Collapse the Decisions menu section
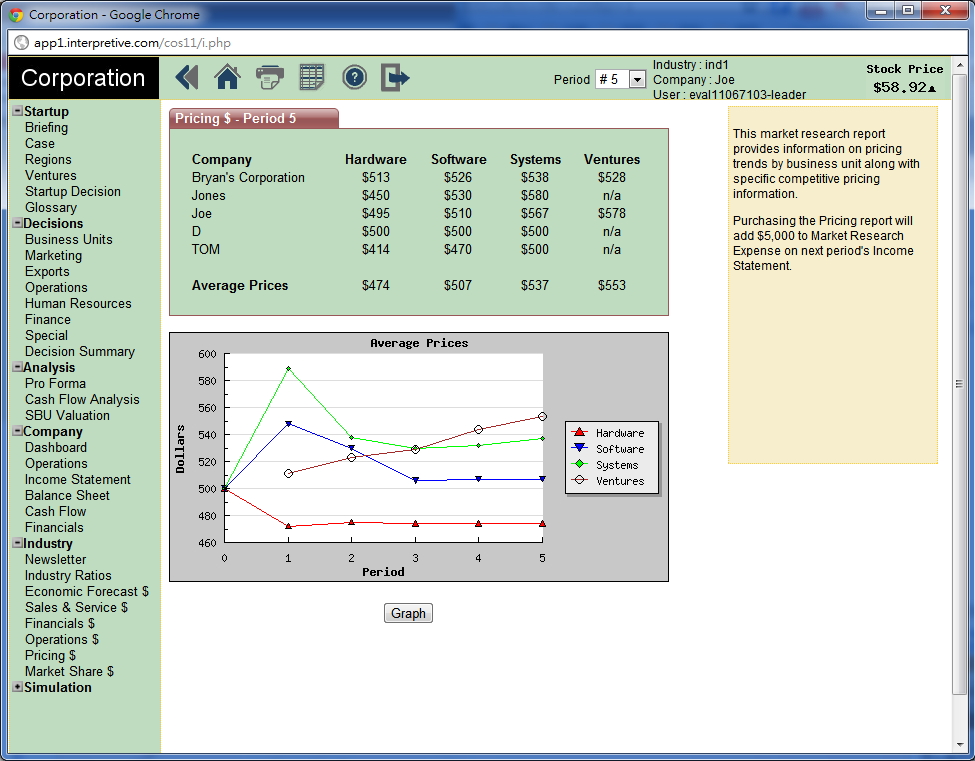 pyautogui.click(x=17, y=224)
